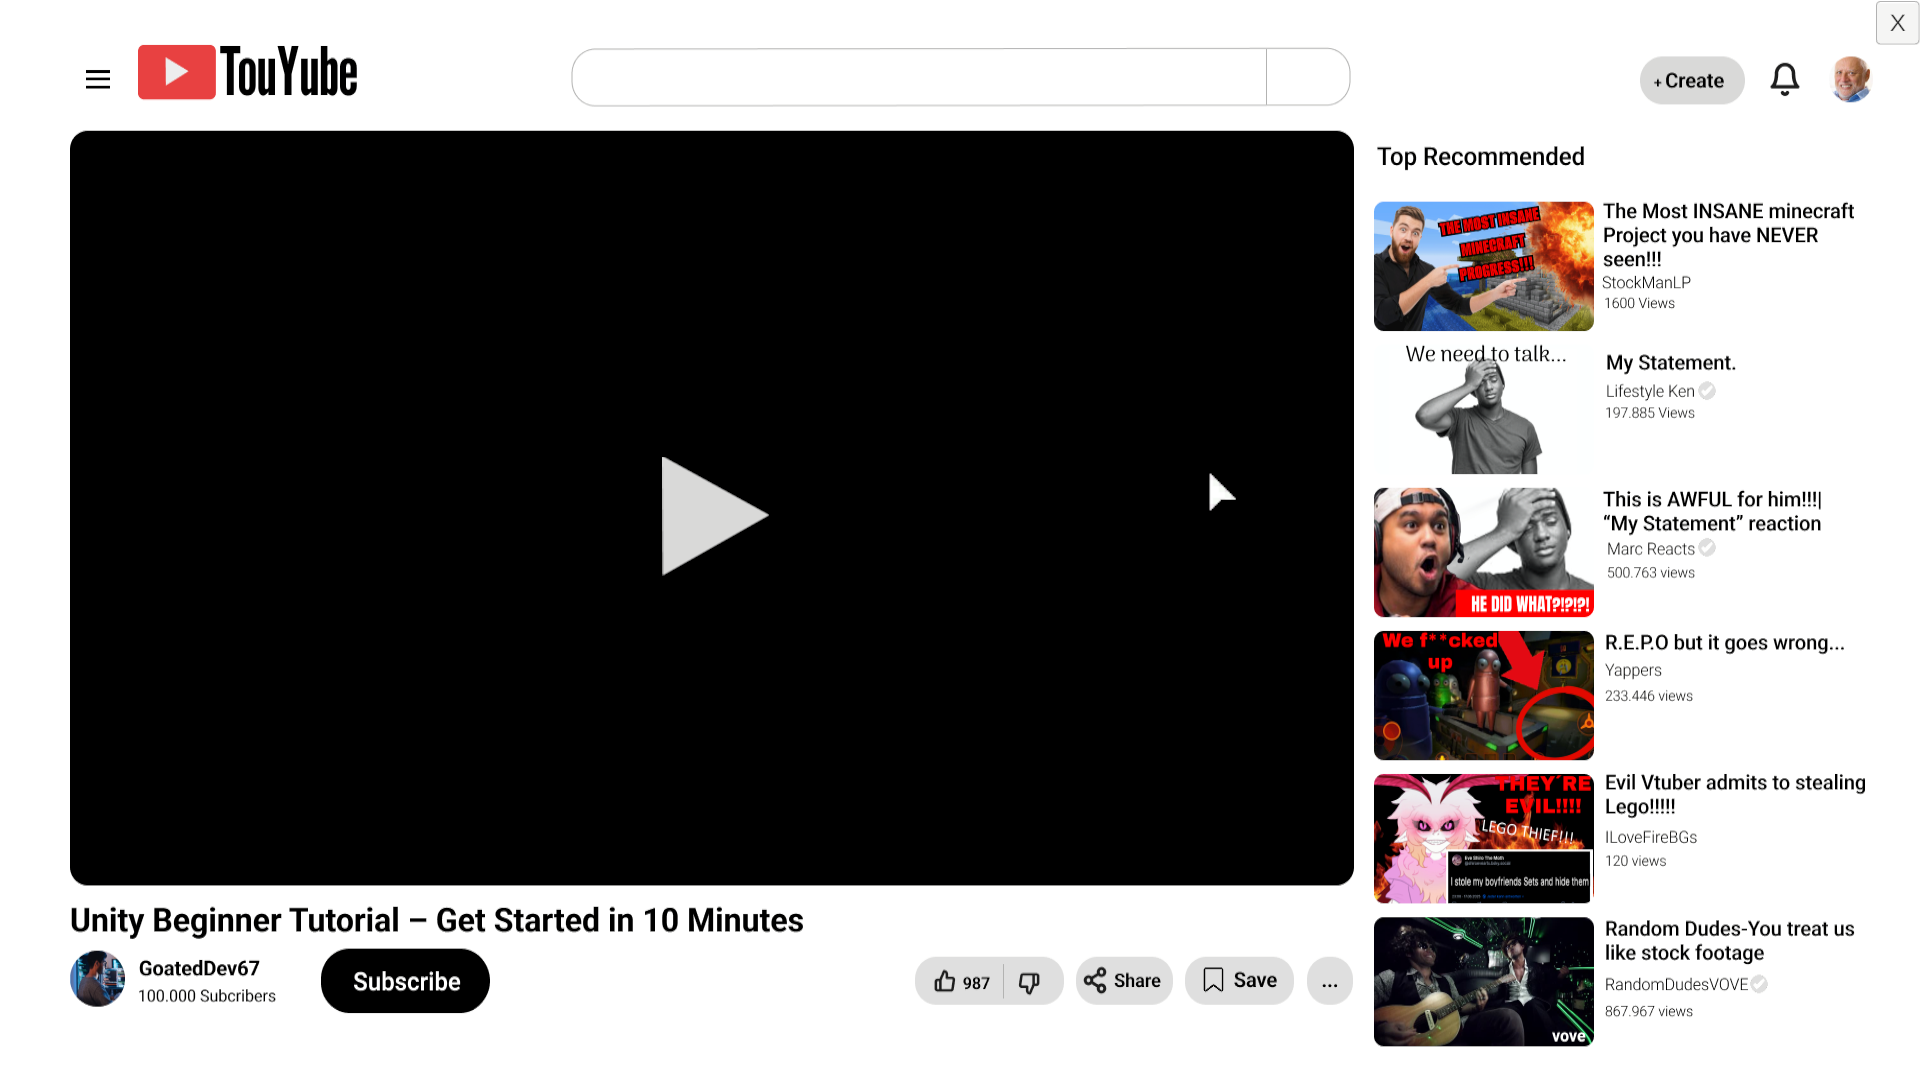The height and width of the screenshot is (1080, 1920).
Task: Share the Unity tutorial video
Action: [x=1123, y=981]
